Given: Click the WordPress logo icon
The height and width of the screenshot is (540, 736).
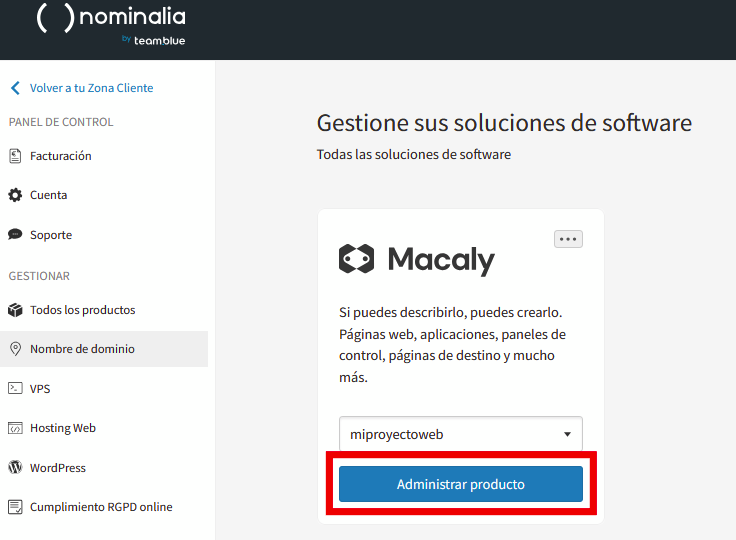Looking at the screenshot, I should tap(15, 468).
